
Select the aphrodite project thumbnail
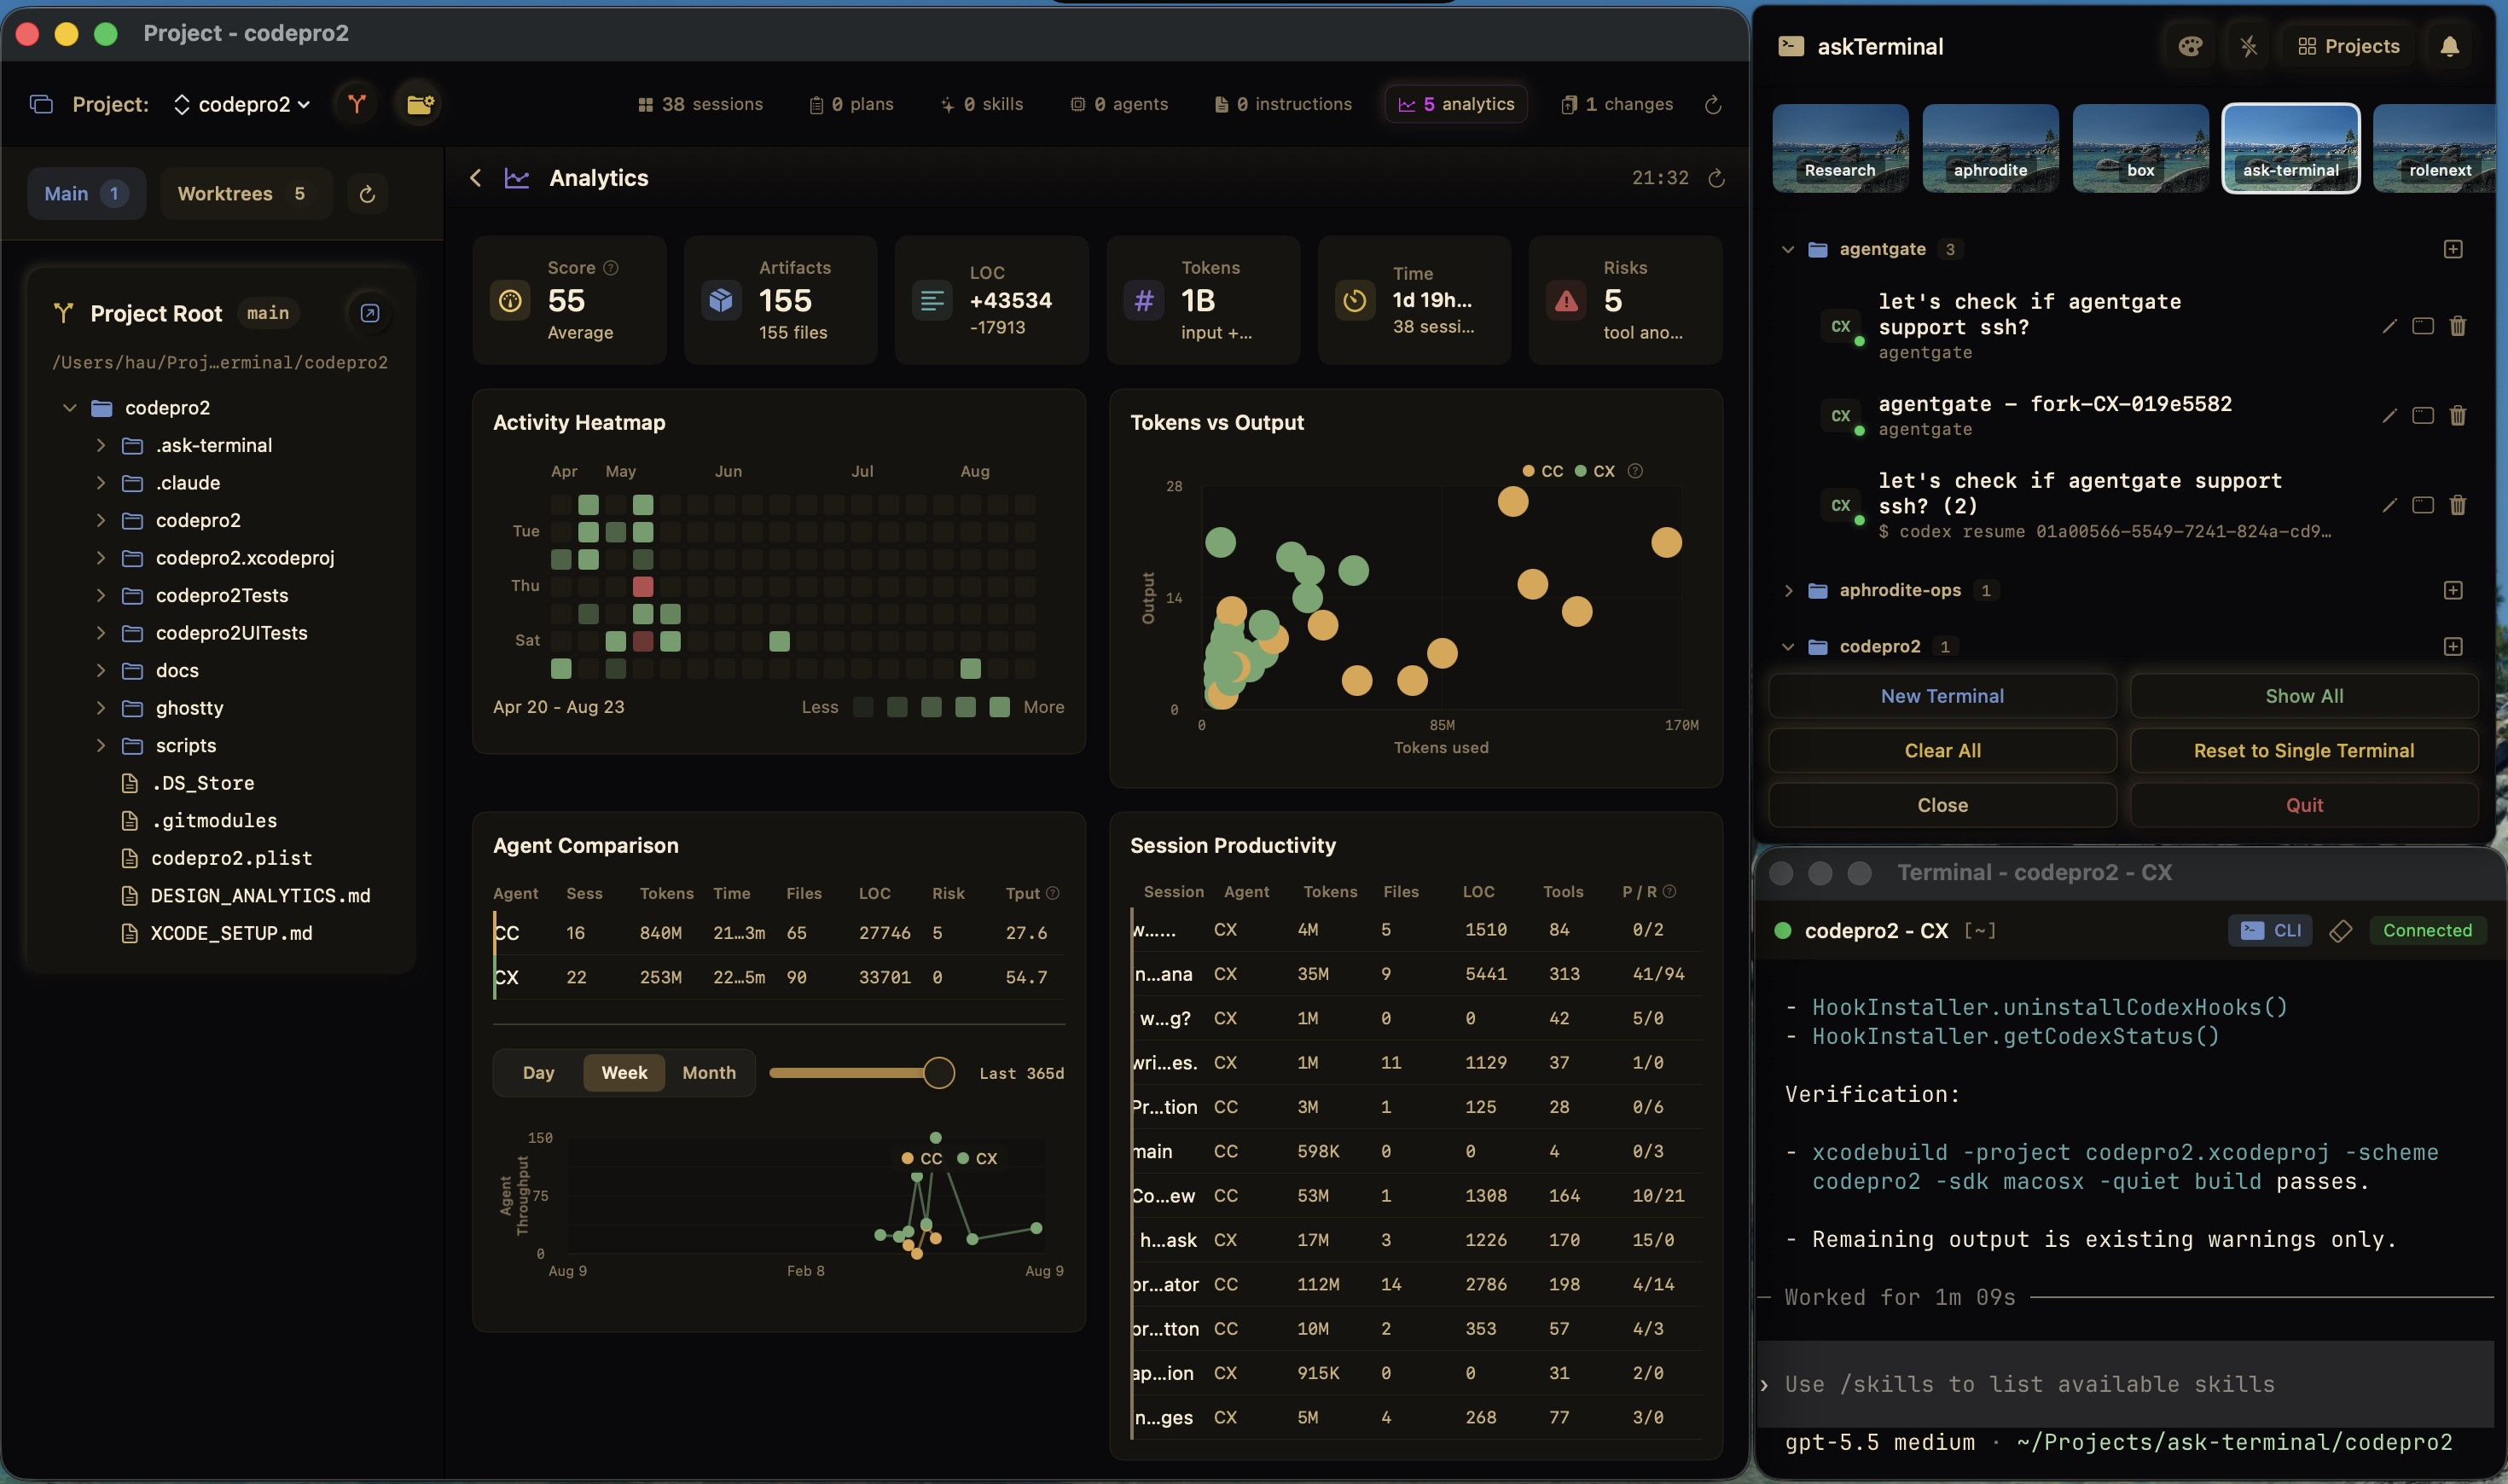[x=1990, y=148]
